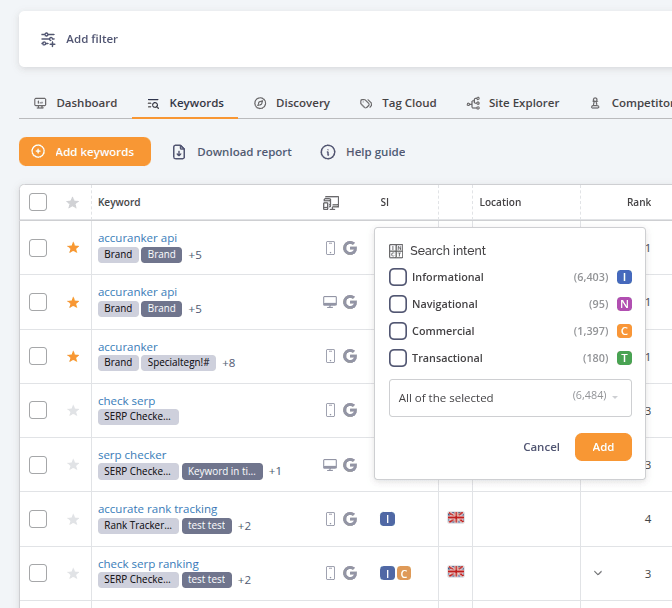Select the accuranker keyword row checkbox
Image resolution: width=672 pixels, height=608 pixels.
[x=38, y=356]
